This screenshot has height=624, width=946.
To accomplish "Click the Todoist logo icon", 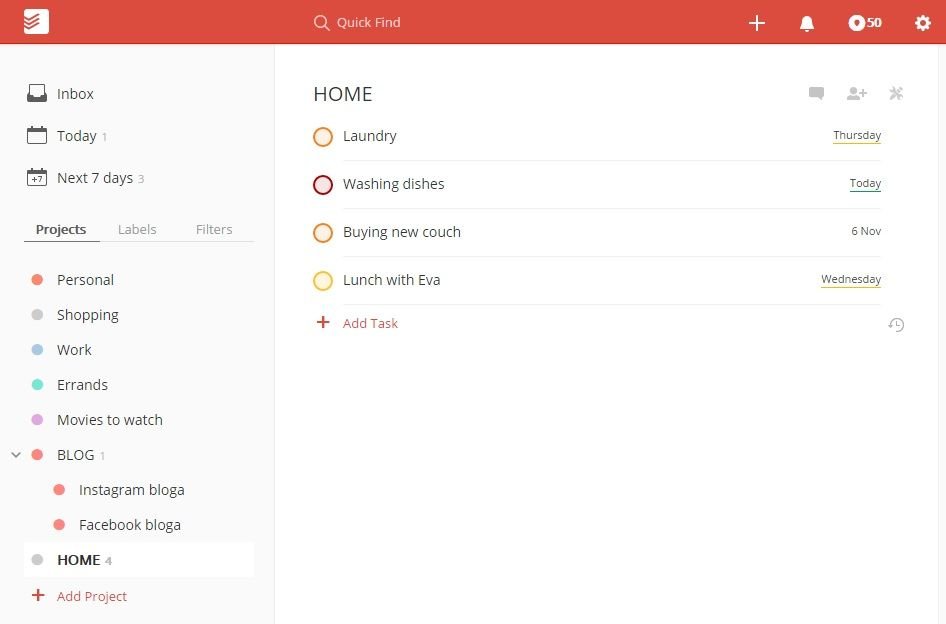I will point(36,22).
